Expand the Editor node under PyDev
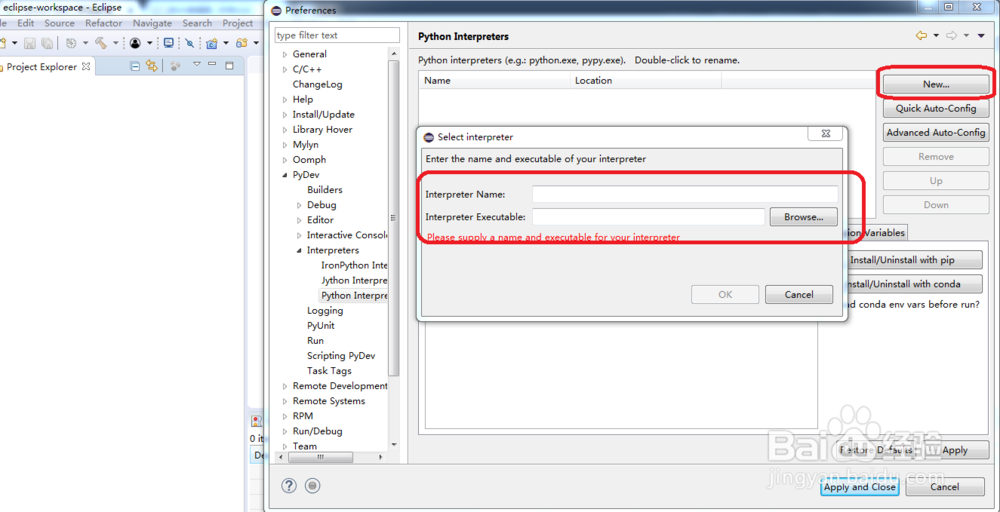The height and width of the screenshot is (512, 1000). [x=300, y=220]
